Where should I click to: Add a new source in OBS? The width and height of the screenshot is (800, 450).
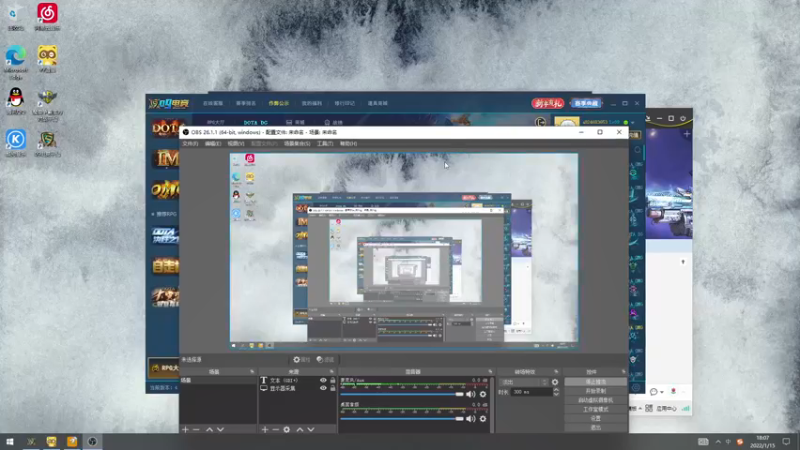click(x=265, y=430)
